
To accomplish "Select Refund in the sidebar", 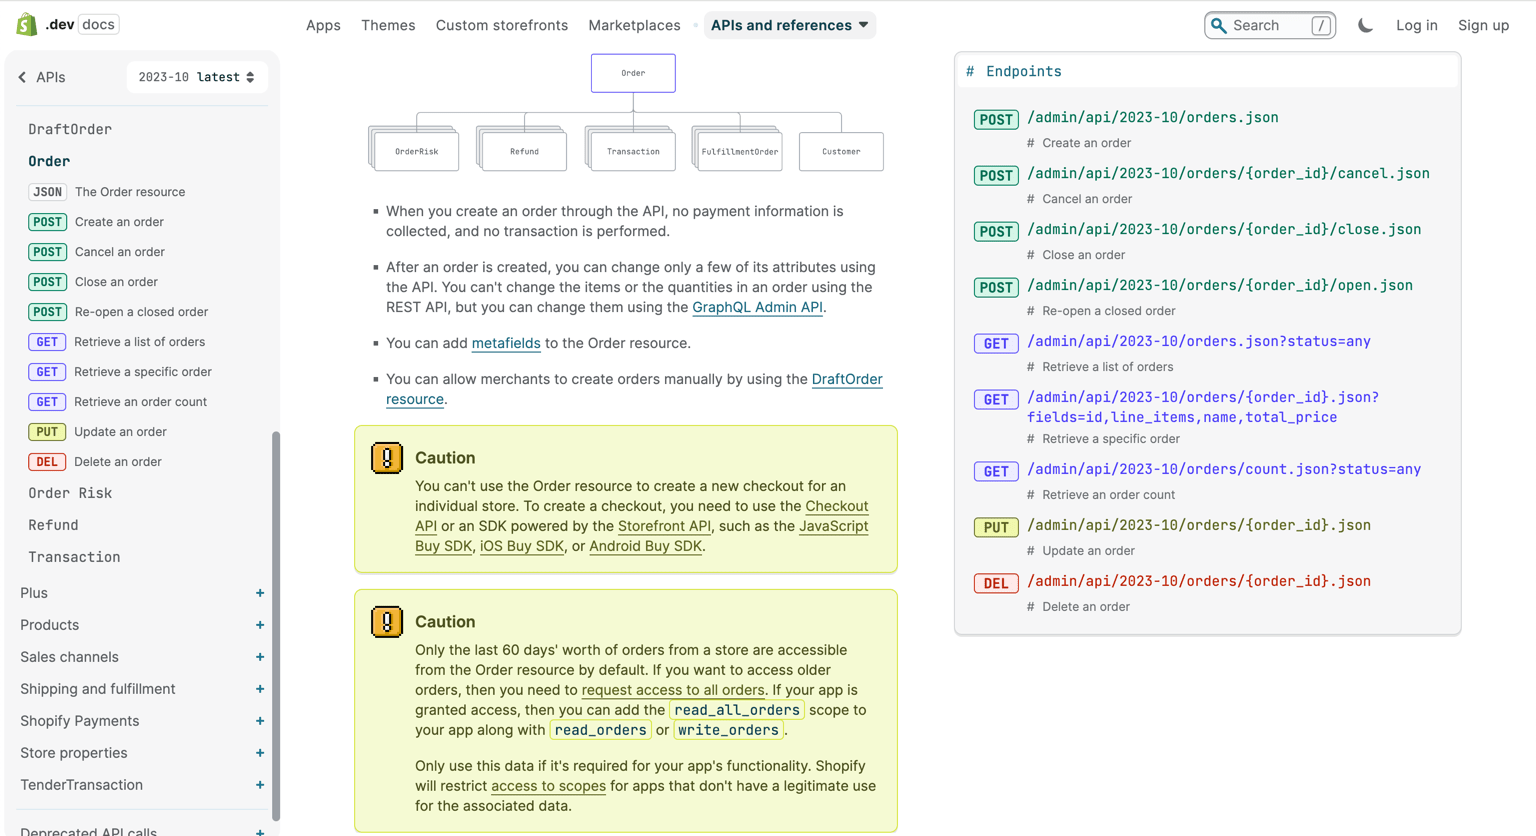I will [x=53, y=525].
